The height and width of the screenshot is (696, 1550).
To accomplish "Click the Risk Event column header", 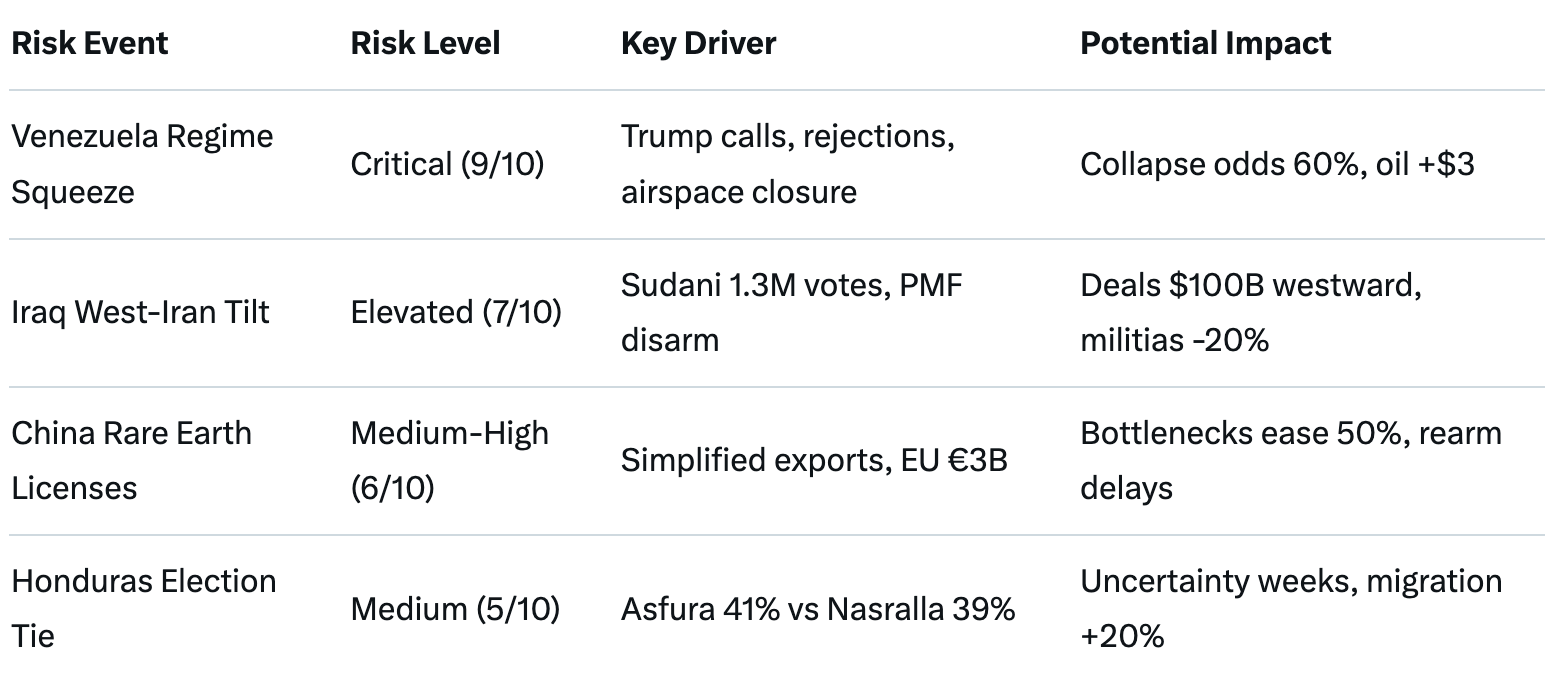I will click(x=90, y=43).
